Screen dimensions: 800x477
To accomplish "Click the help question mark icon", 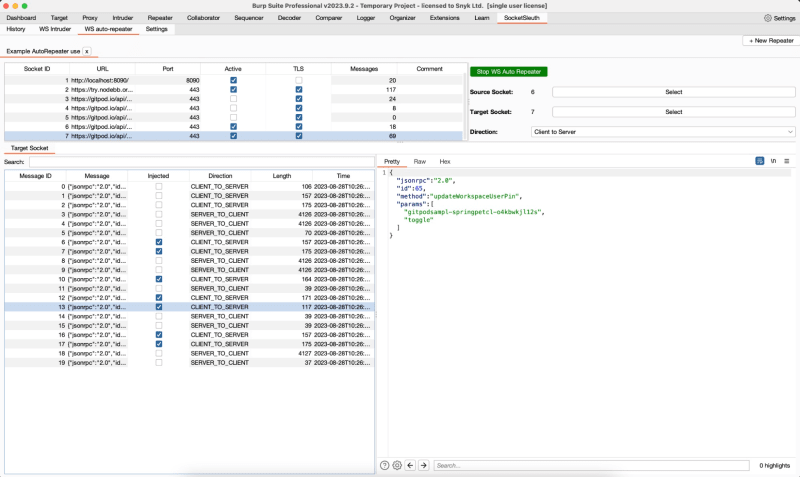I will pos(385,465).
